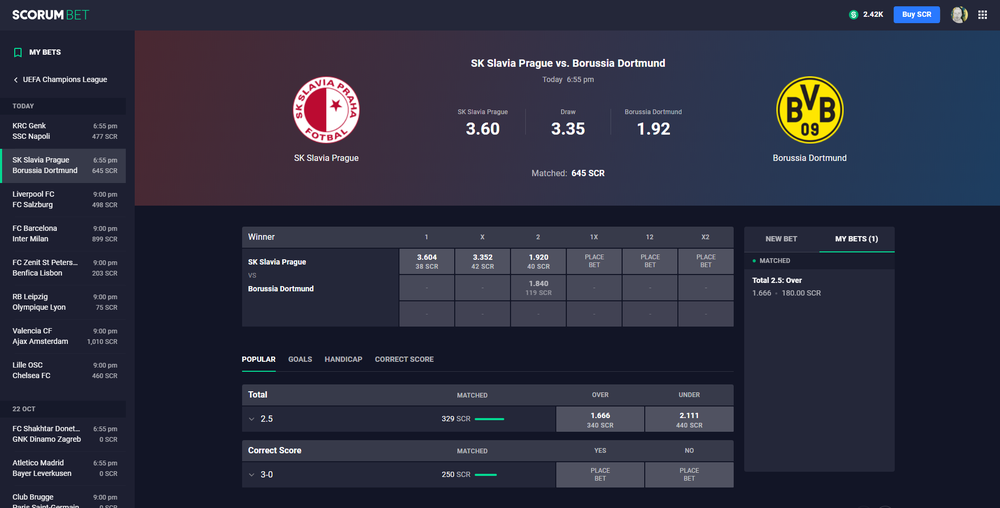Open My Bets bookmark icon

18,52
